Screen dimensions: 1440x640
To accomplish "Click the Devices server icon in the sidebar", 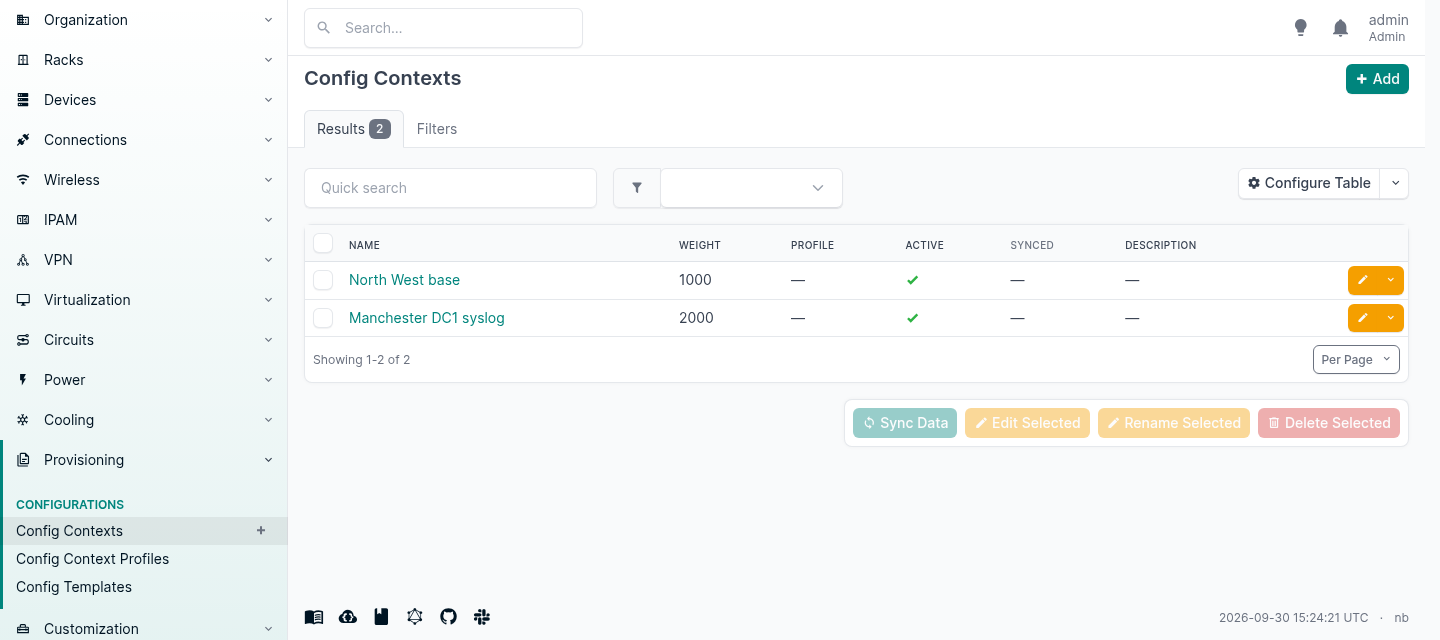I will (x=23, y=100).
